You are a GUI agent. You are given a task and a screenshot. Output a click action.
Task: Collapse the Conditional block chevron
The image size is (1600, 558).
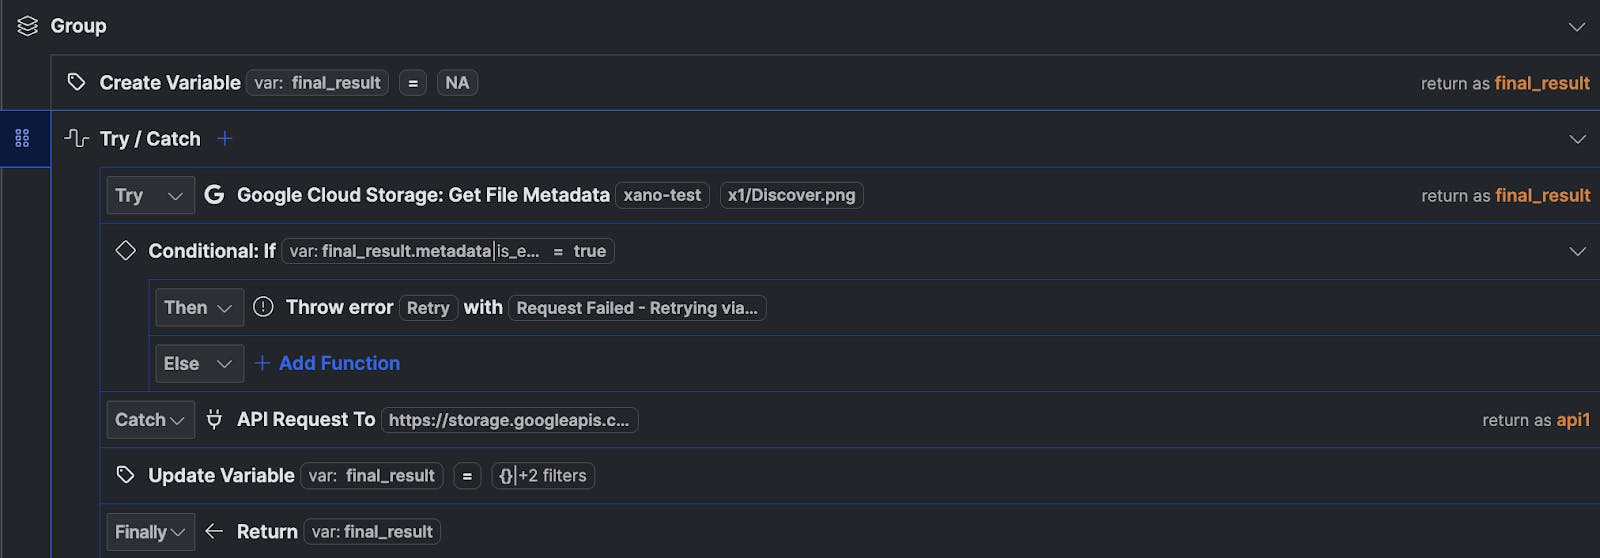[x=1577, y=251]
